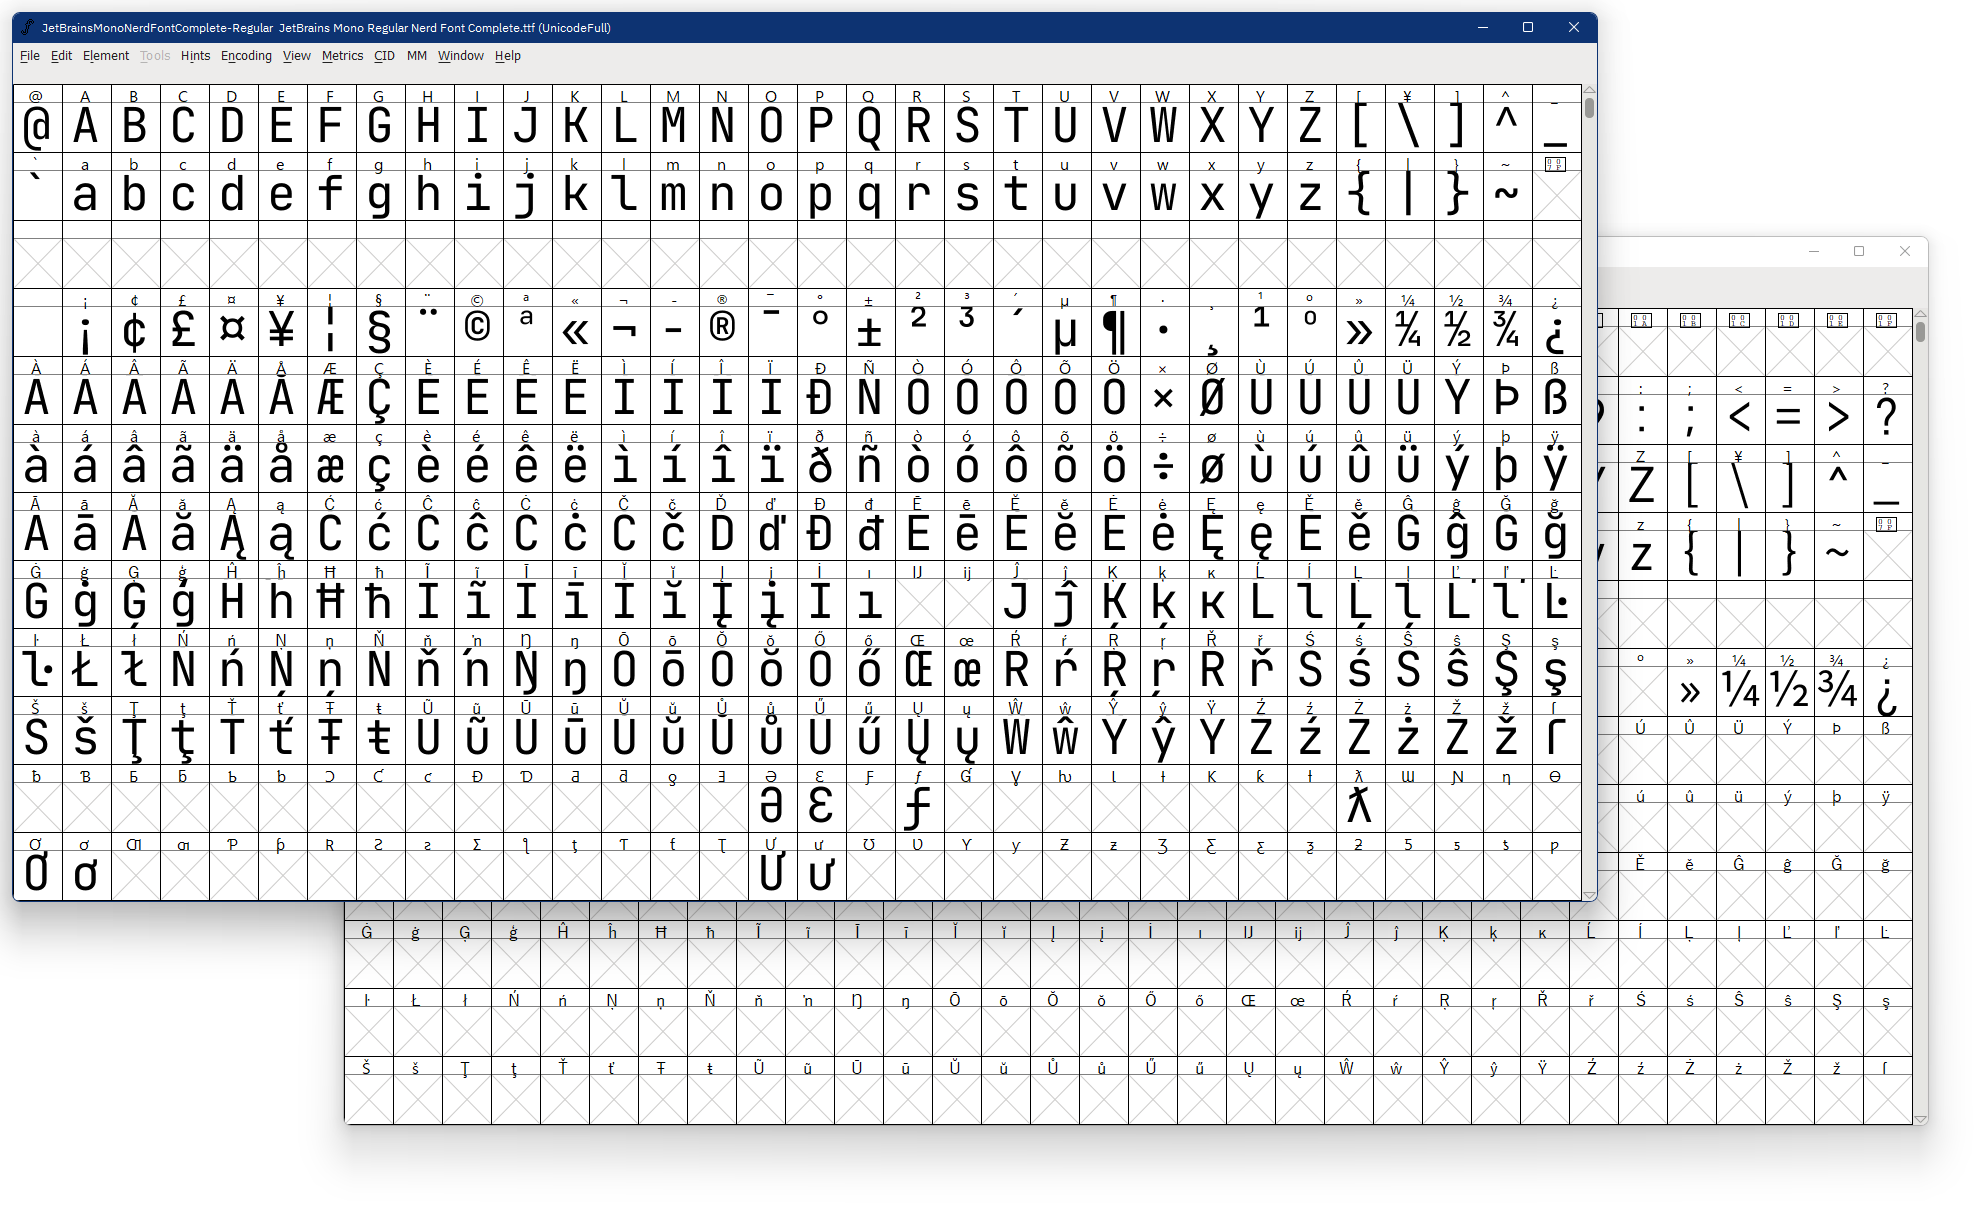Select the Æ ligature glyph

point(331,391)
